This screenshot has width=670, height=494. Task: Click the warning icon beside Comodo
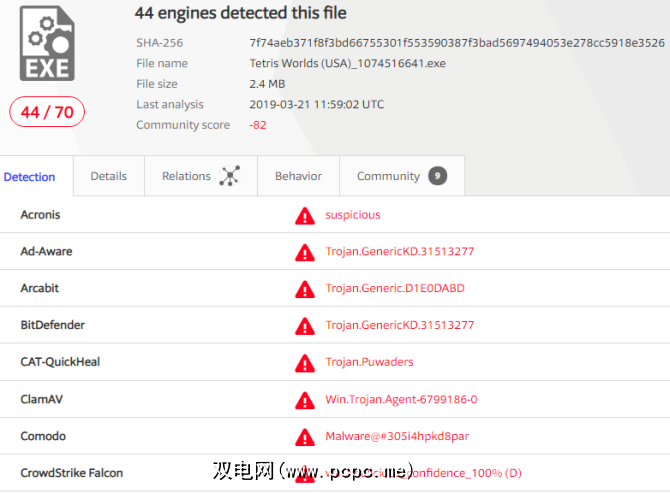(305, 437)
